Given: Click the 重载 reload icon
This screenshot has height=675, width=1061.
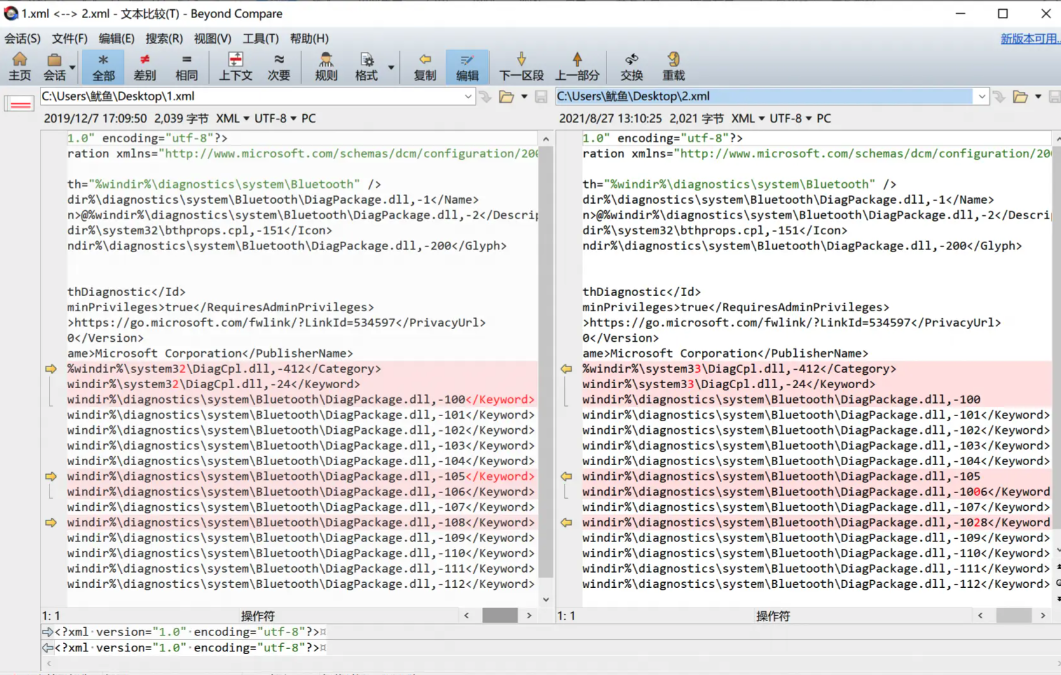Looking at the screenshot, I should (x=673, y=66).
